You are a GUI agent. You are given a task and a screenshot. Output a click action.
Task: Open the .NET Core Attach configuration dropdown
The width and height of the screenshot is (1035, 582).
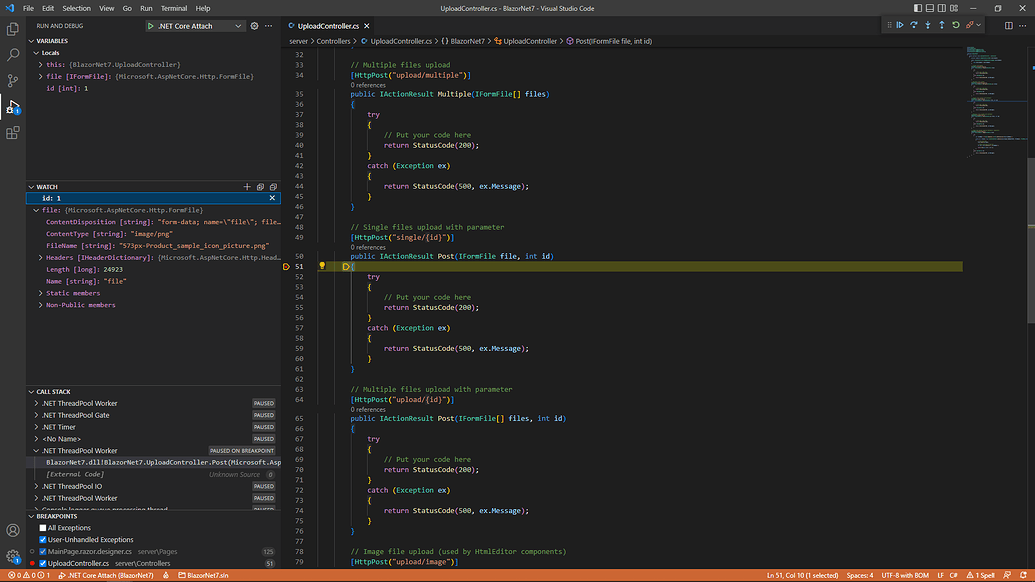click(238, 26)
